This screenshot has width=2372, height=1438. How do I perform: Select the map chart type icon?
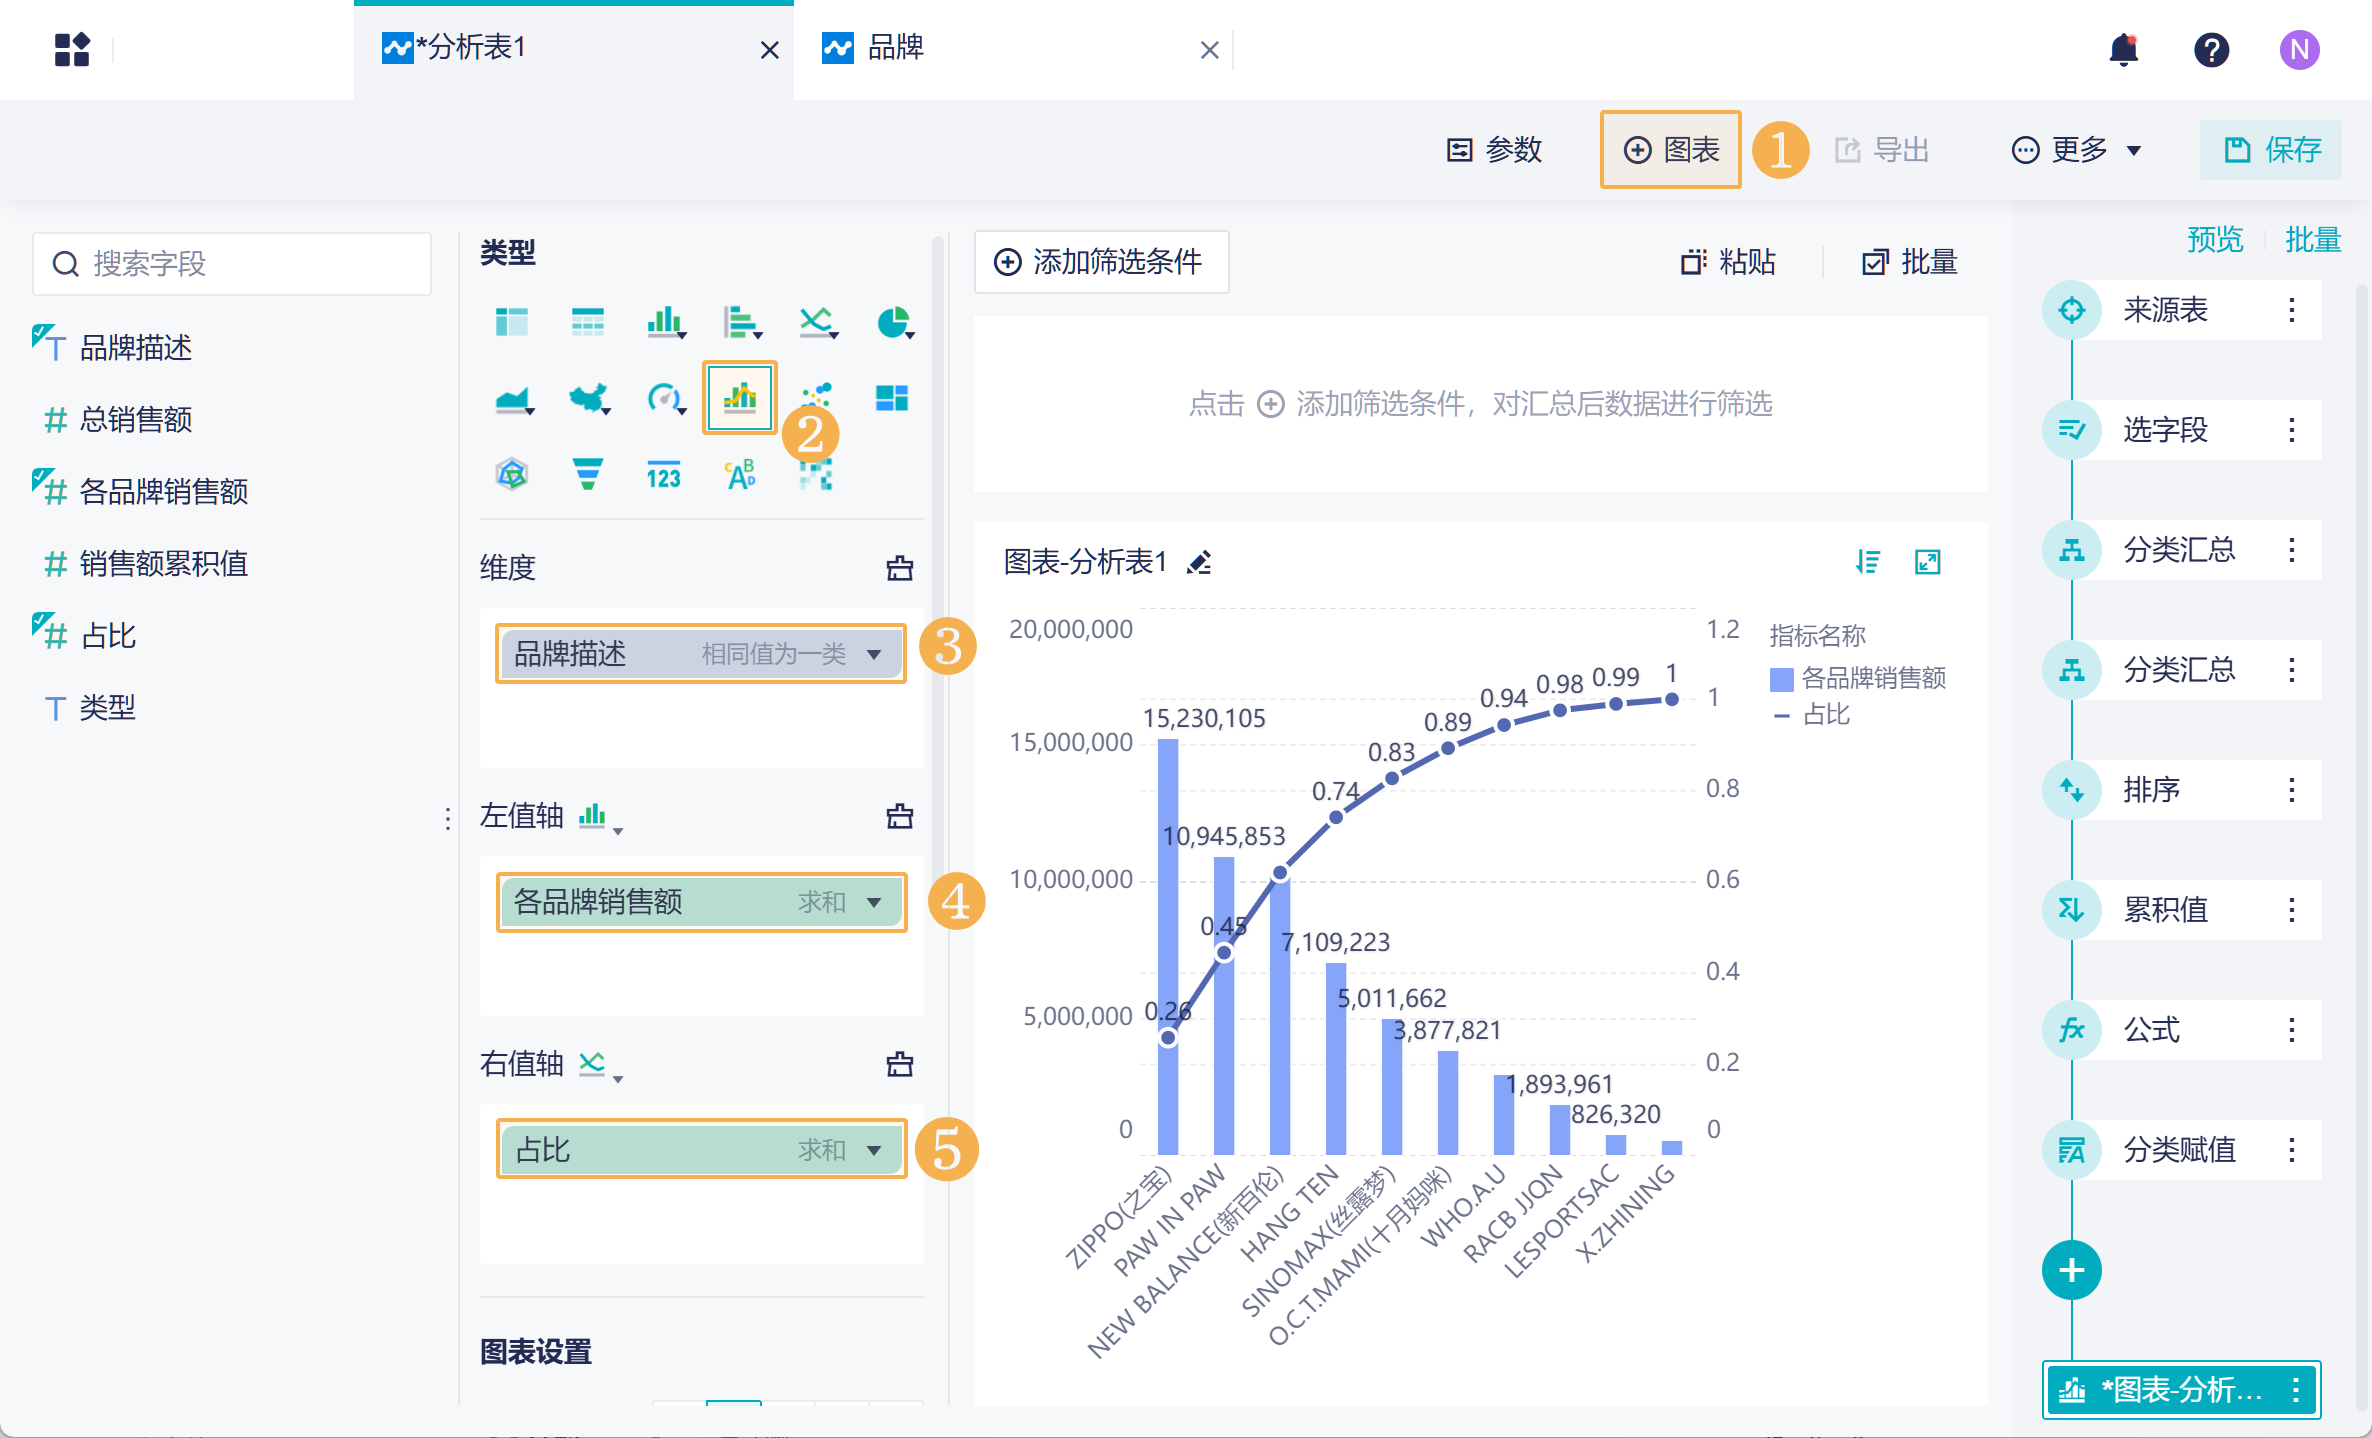pos(589,399)
